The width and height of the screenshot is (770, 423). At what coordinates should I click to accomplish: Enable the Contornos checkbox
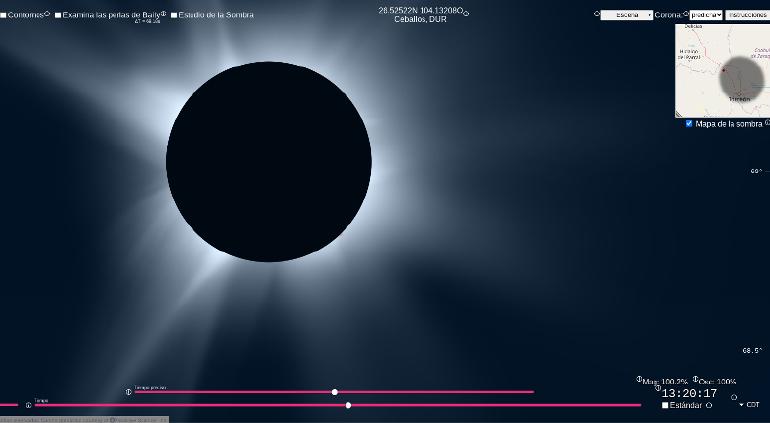tap(3, 15)
